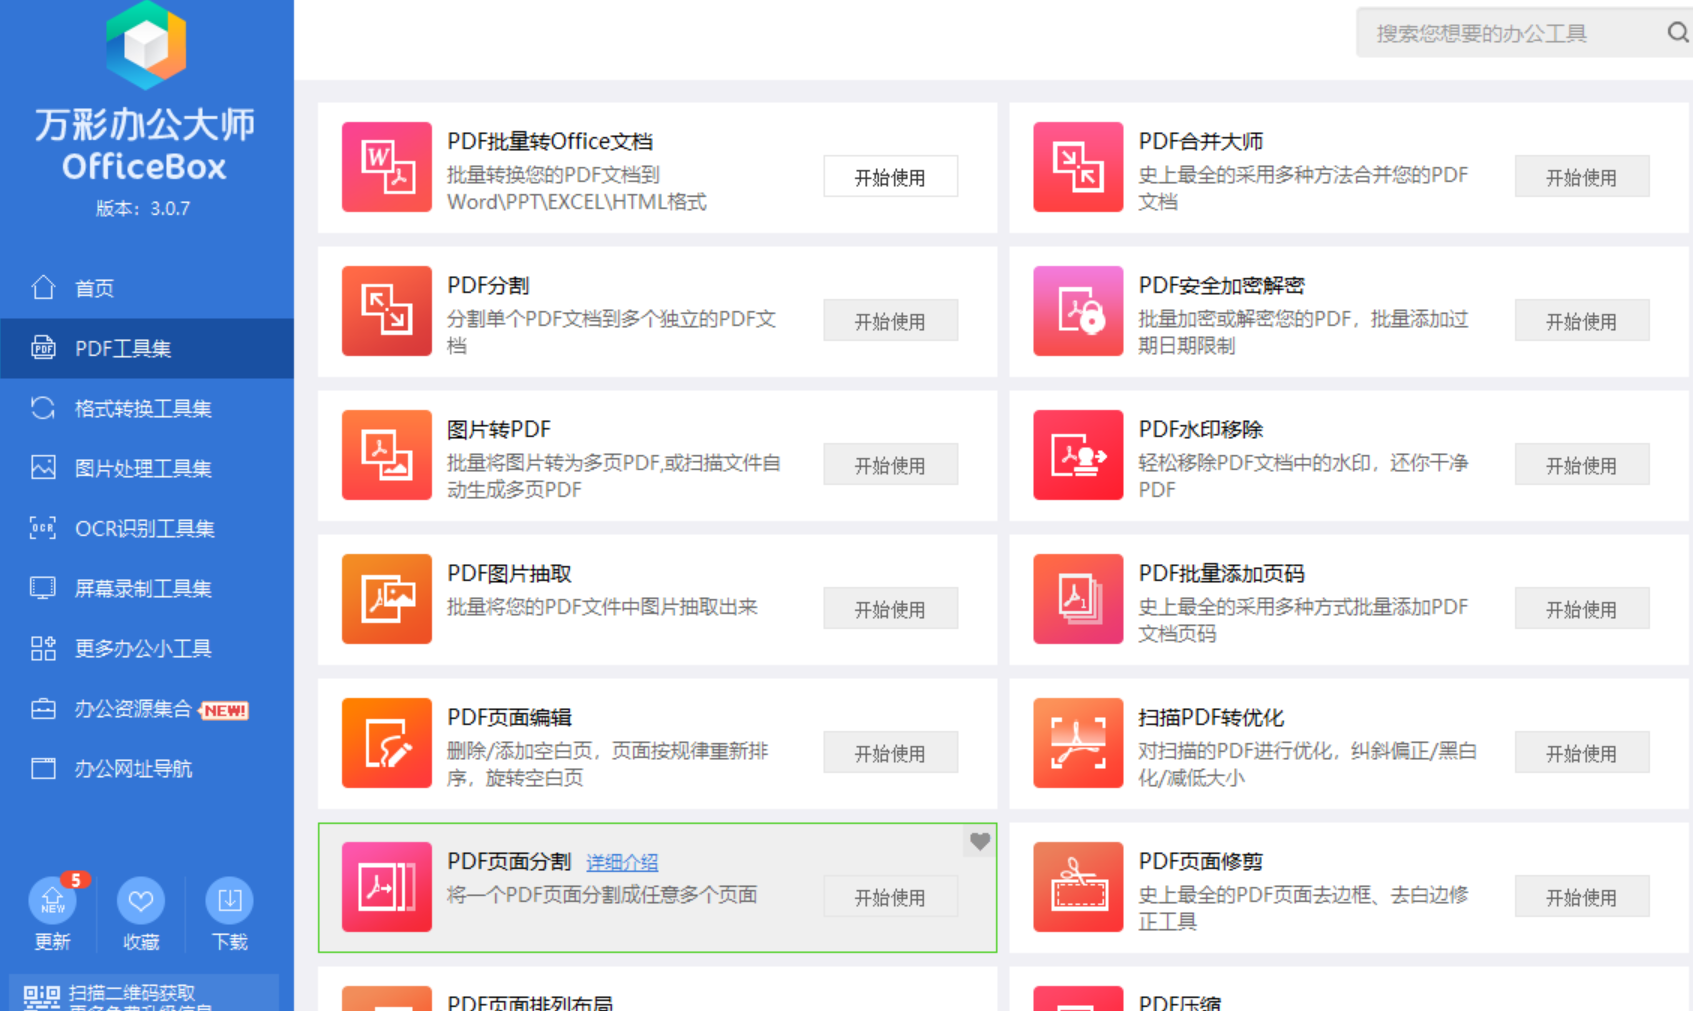Click the 万彩办公大师 OfficeBox title
Viewport: 1693px width, 1011px height.
click(x=145, y=145)
